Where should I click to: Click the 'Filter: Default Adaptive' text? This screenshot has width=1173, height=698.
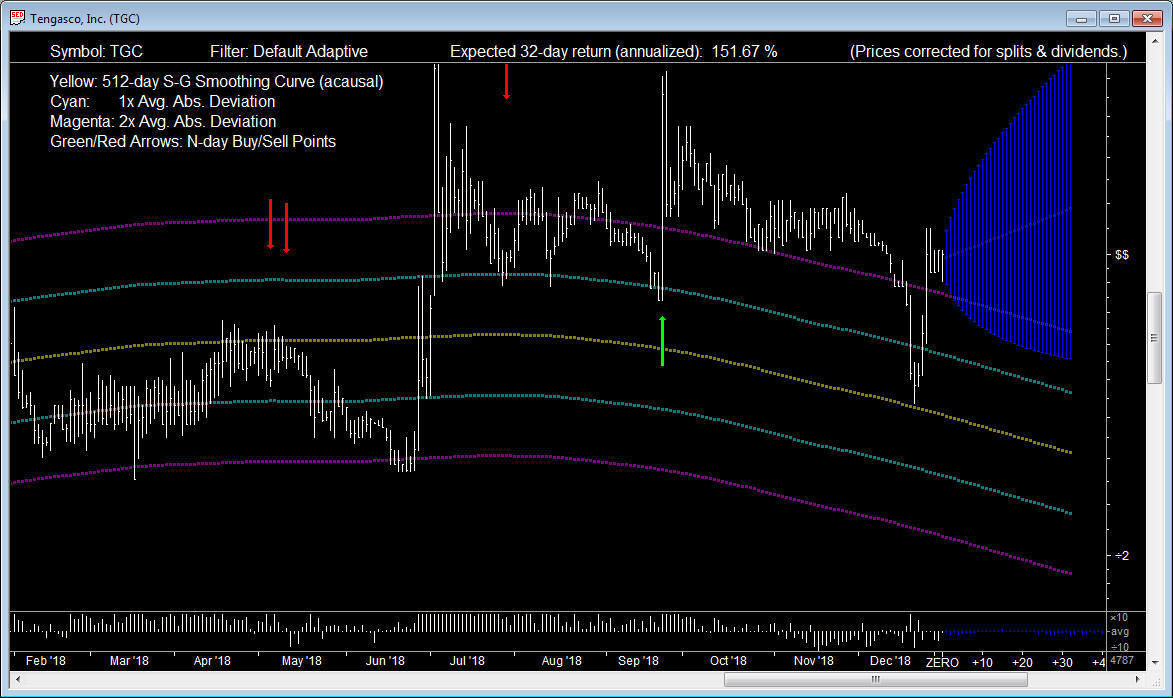[289, 52]
